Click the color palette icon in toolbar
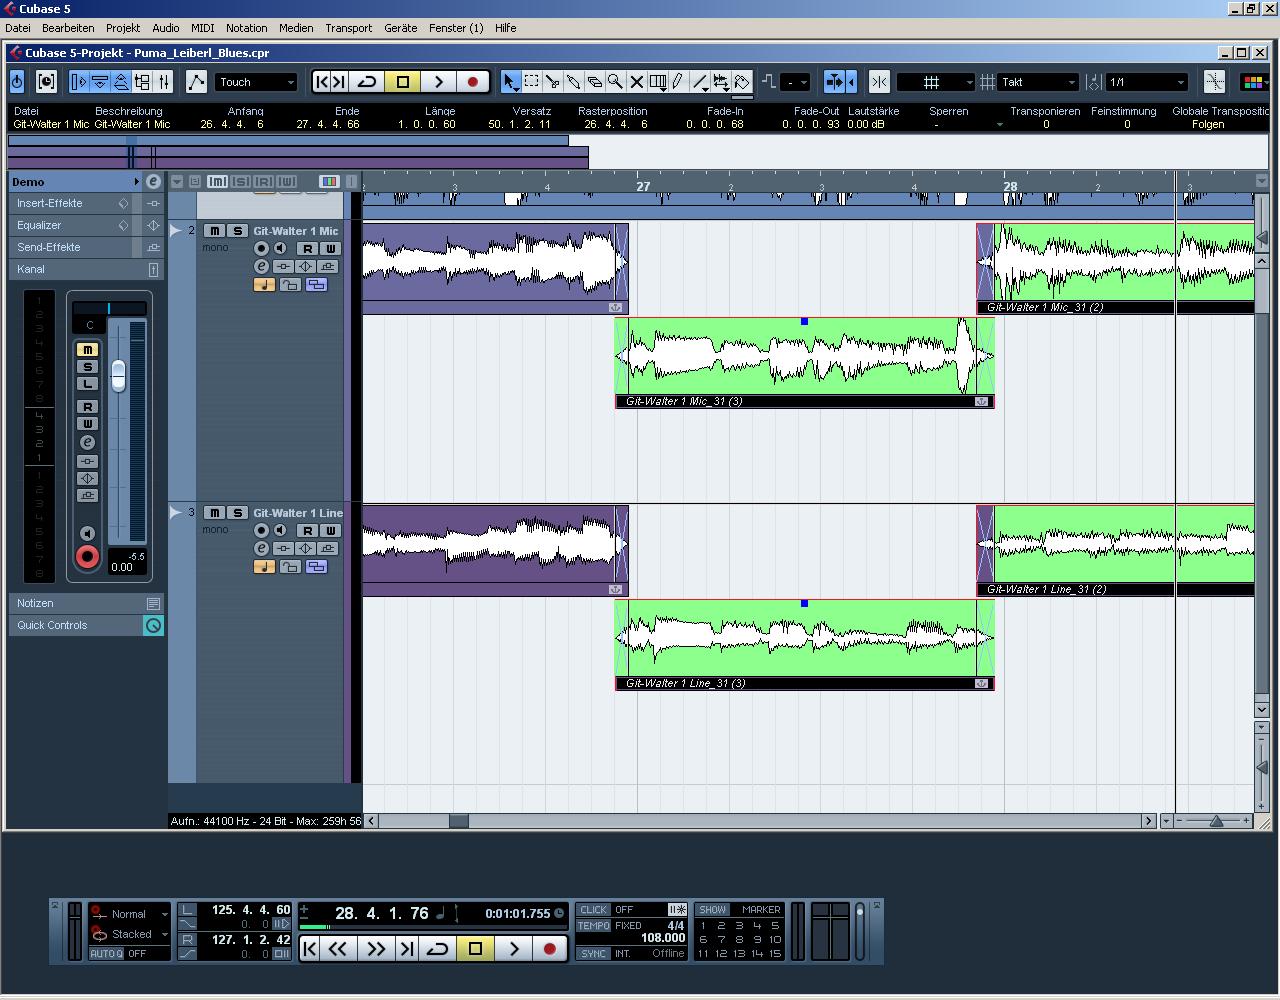The height and width of the screenshot is (1000, 1280). pos(1255,82)
